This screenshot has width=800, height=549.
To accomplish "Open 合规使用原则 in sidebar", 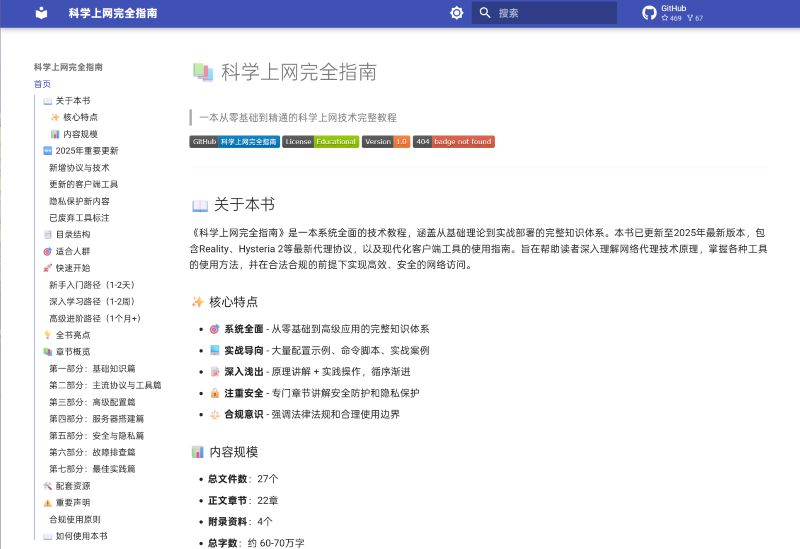I will click(x=75, y=519).
